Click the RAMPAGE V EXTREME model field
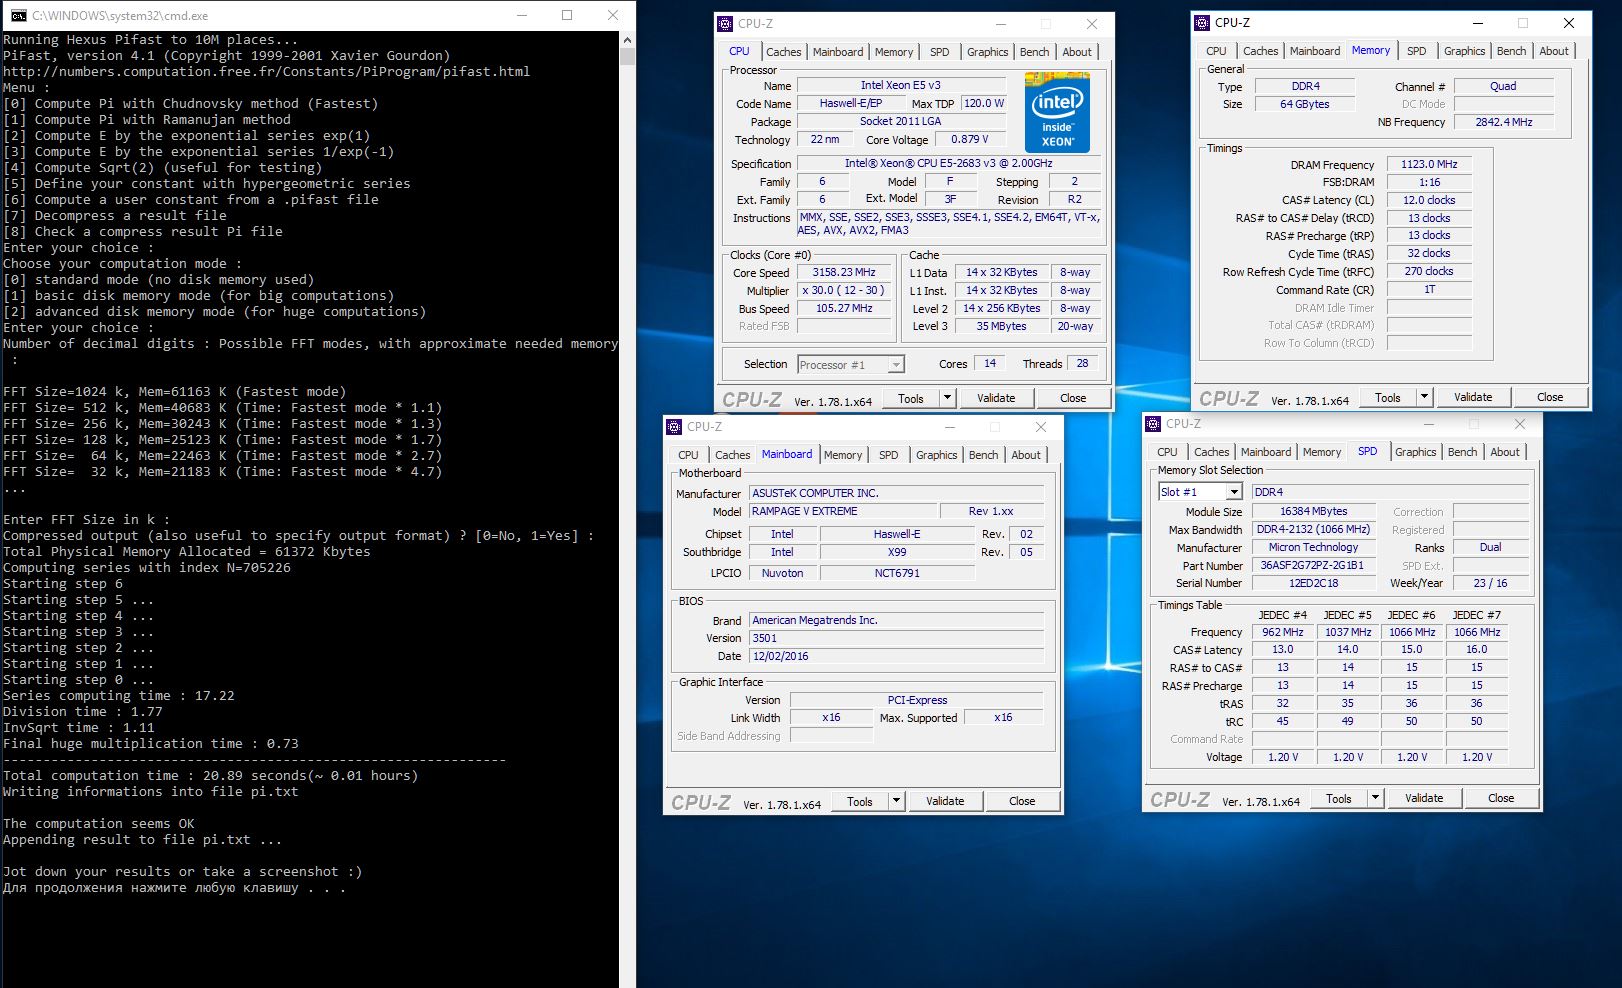This screenshot has width=1622, height=988. [843, 511]
